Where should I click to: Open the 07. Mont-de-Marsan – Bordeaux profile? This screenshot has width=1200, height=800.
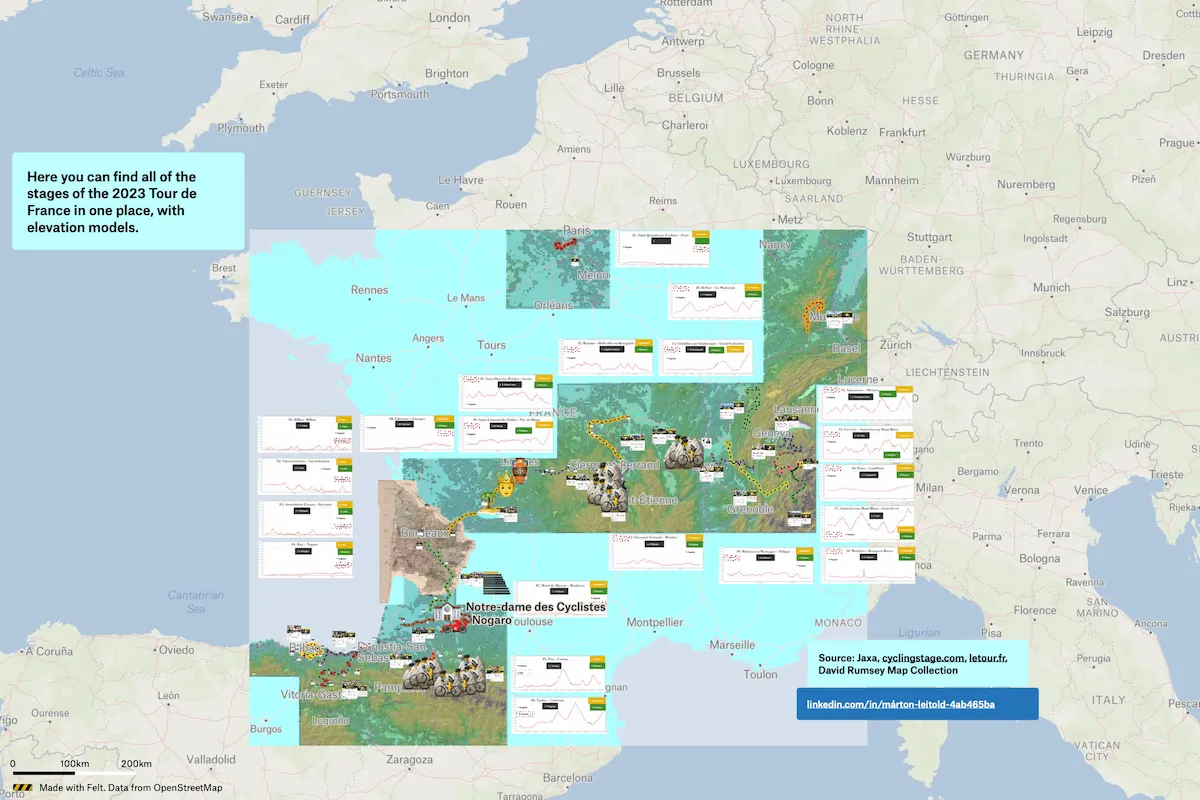coord(561,599)
